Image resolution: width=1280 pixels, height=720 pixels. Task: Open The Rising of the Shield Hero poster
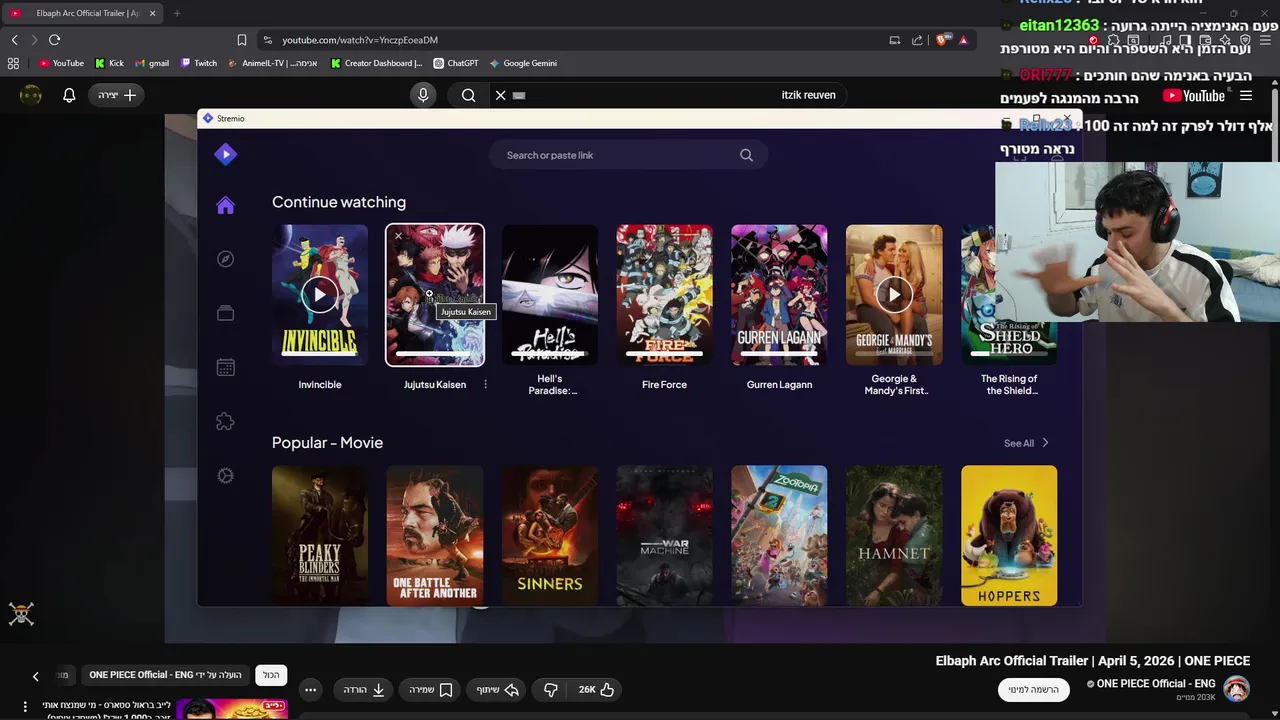[x=1009, y=294]
